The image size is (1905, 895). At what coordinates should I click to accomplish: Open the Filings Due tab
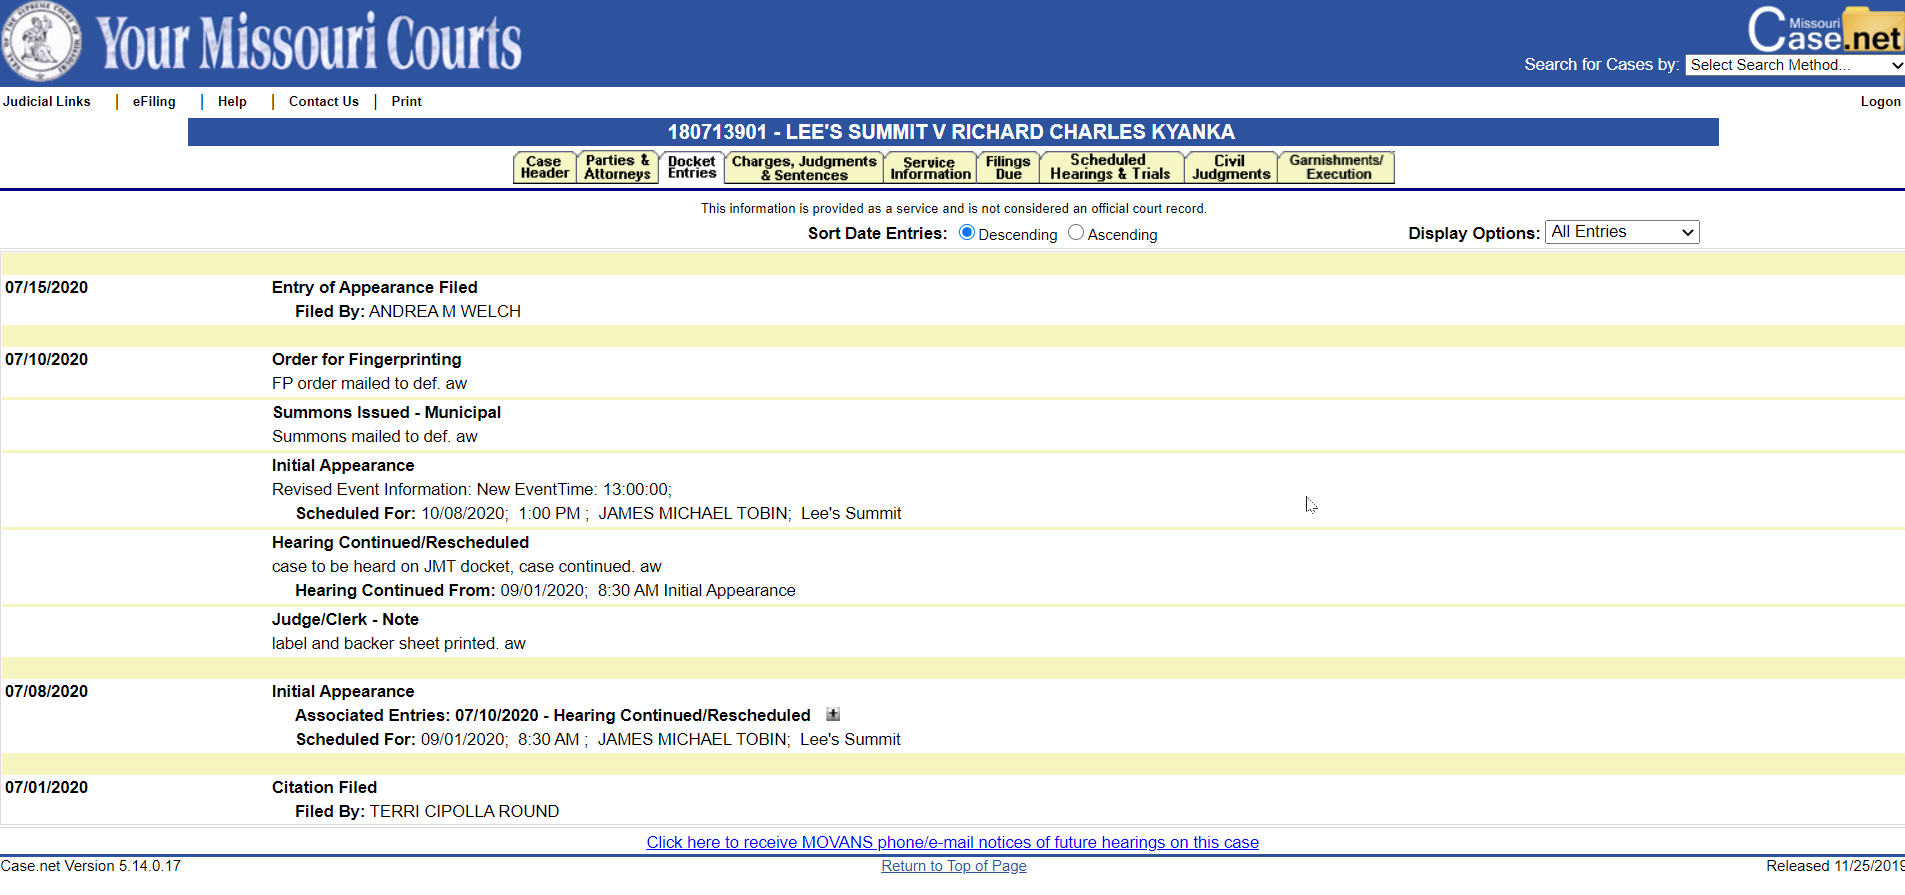1008,167
